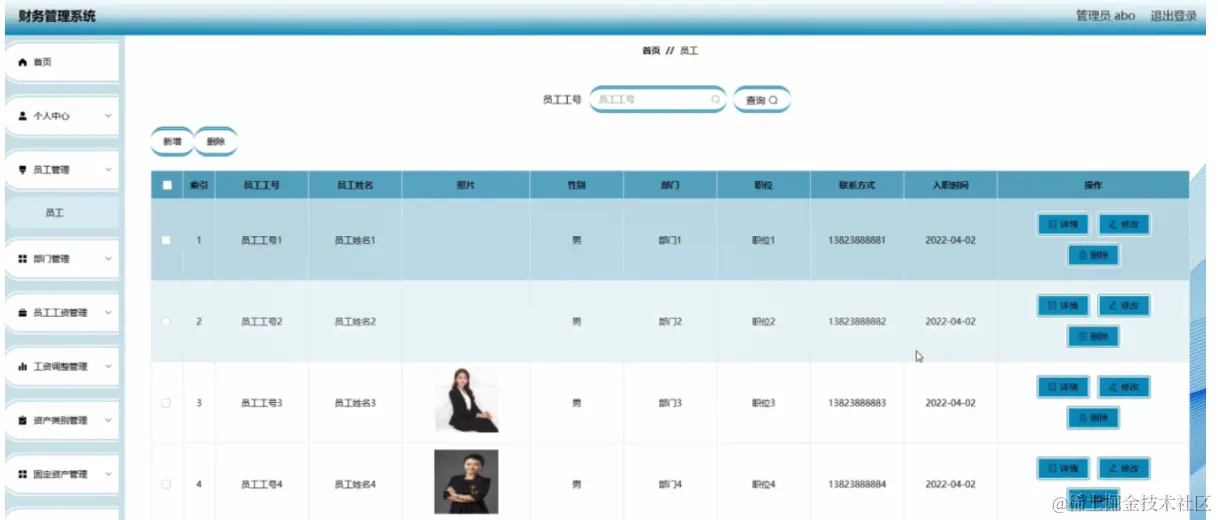
Task: Expand the 工资调整管理 menu chevron
Action: [108, 367]
